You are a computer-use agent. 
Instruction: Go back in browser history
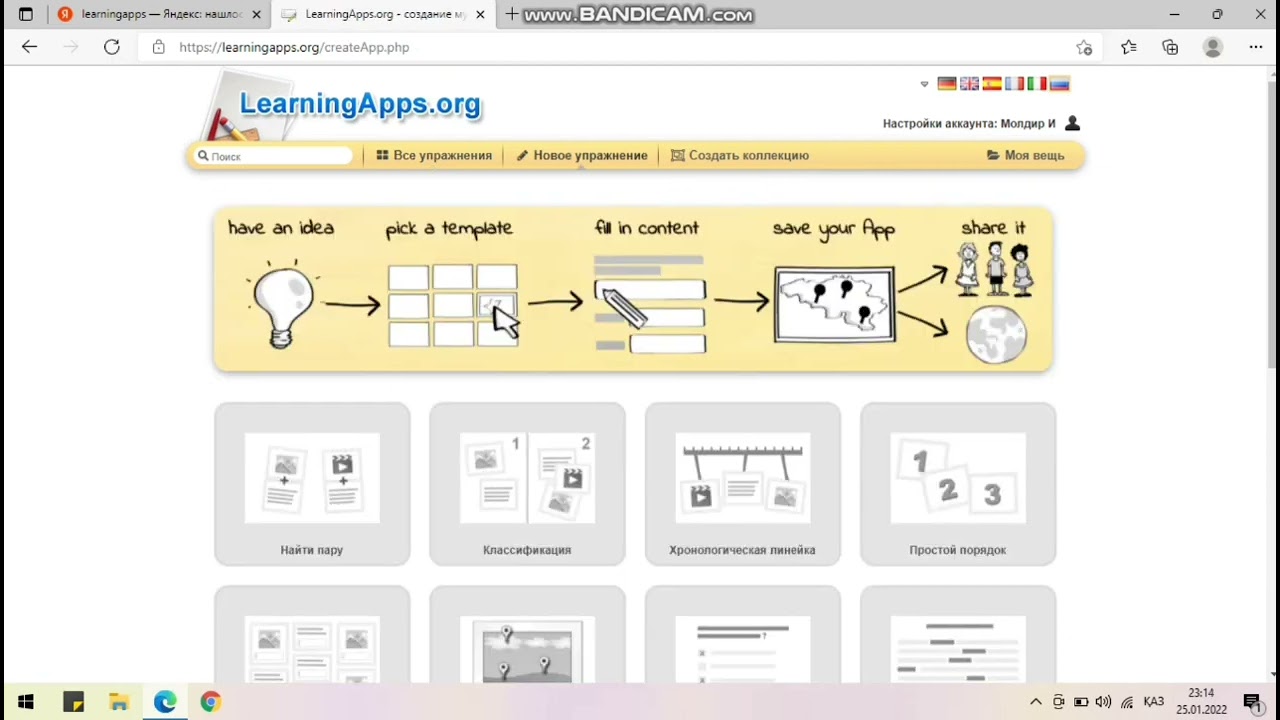coord(29,47)
